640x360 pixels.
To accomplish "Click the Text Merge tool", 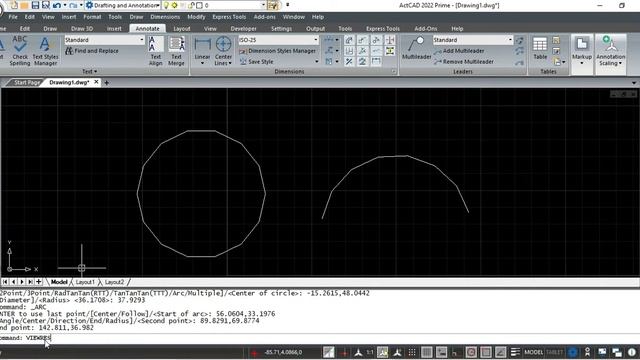I will tap(176, 51).
